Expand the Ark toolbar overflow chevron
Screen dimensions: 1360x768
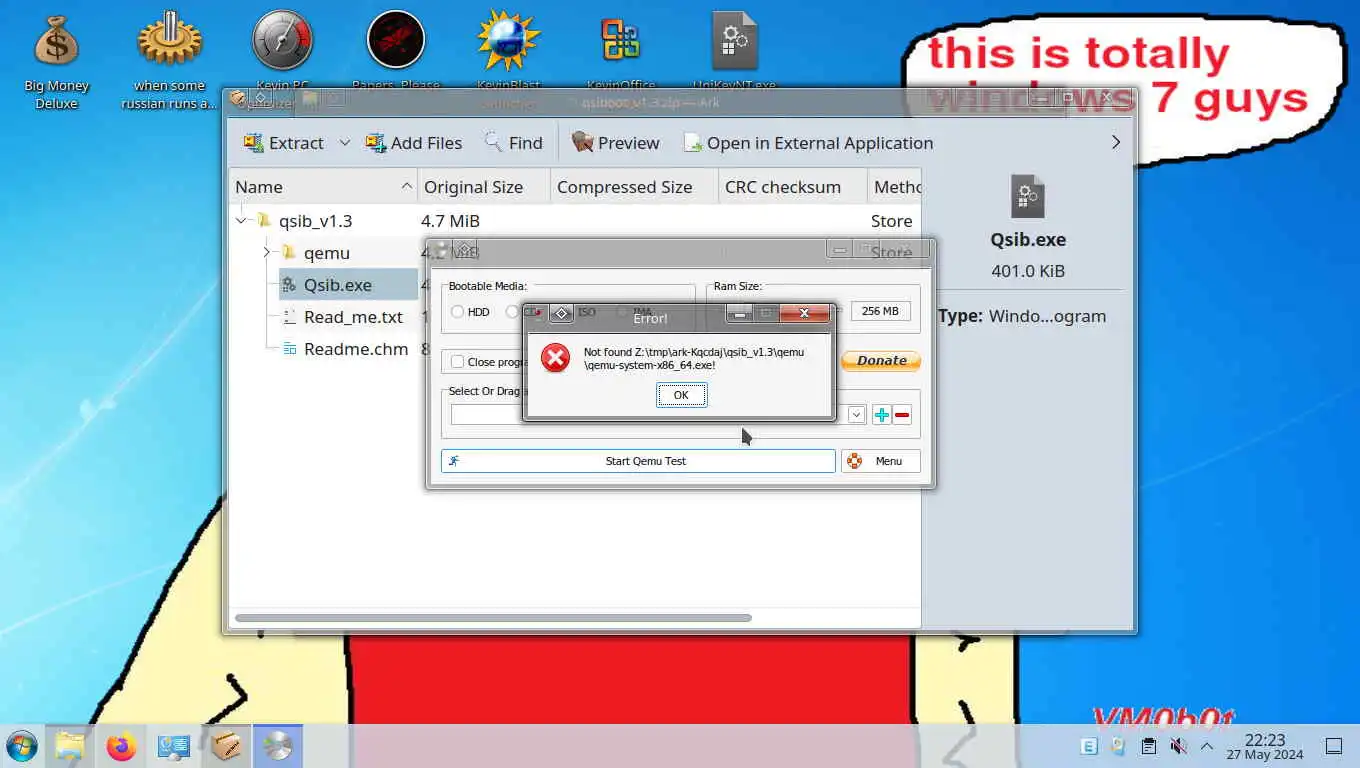[1116, 143]
